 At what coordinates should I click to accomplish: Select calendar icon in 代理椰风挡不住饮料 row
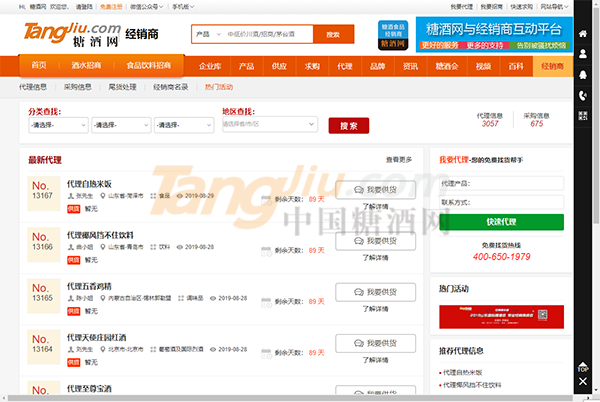coord(266,251)
